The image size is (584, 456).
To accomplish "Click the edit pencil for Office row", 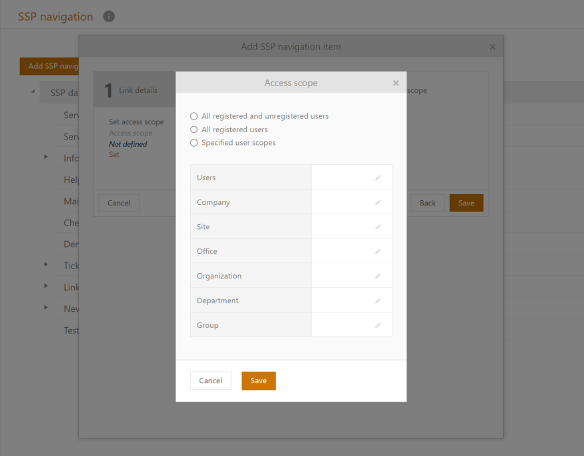I will pos(378,251).
